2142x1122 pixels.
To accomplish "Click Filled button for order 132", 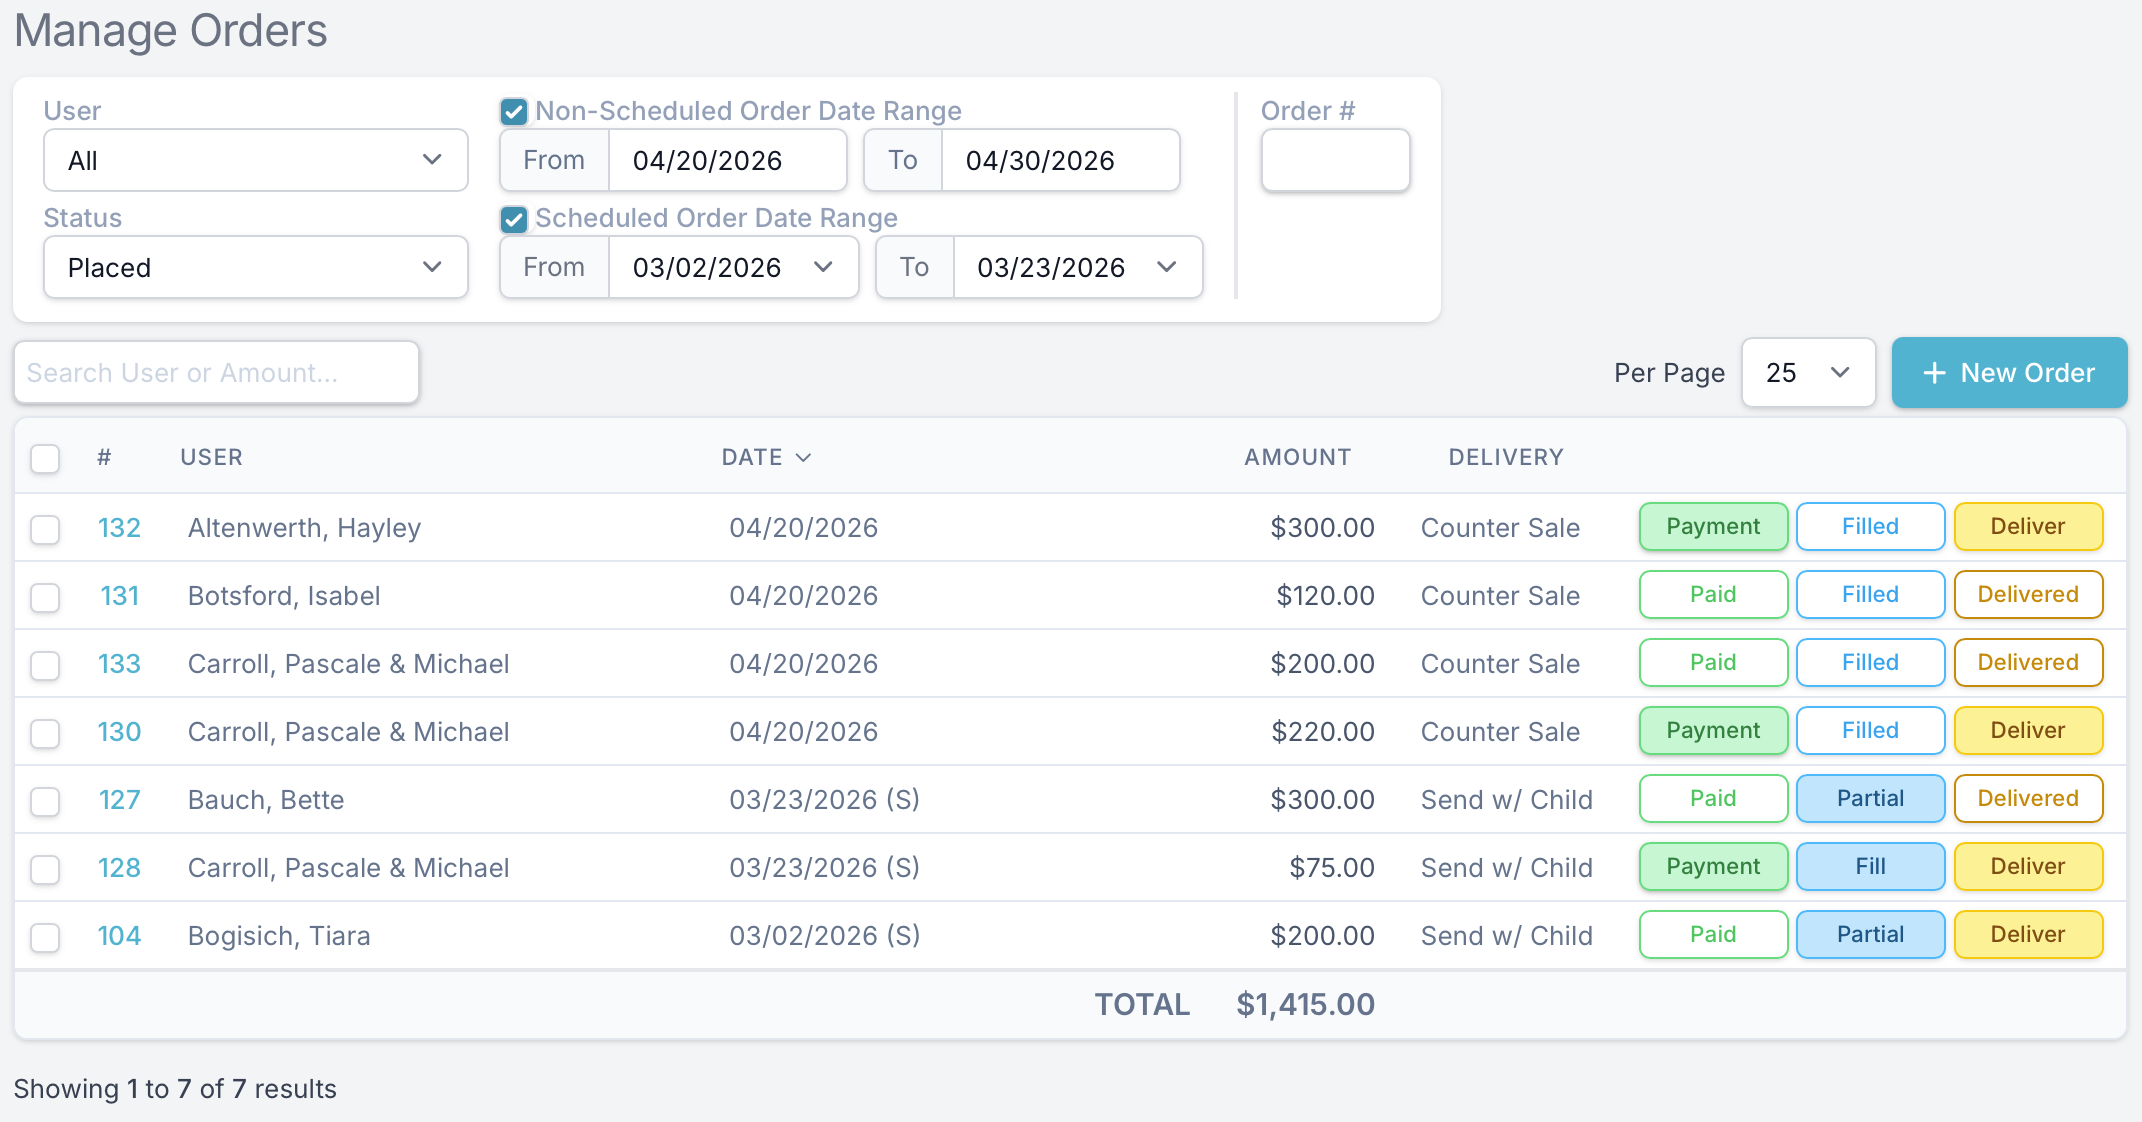I will 1870,527.
